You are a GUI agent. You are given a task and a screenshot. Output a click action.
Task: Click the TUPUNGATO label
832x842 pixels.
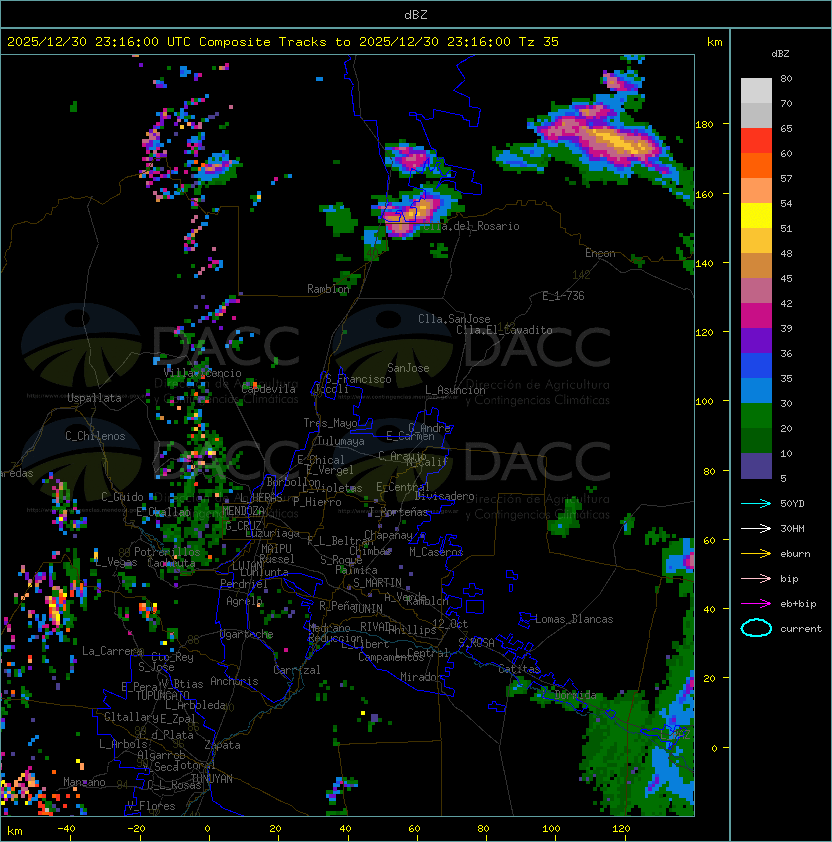click(162, 695)
